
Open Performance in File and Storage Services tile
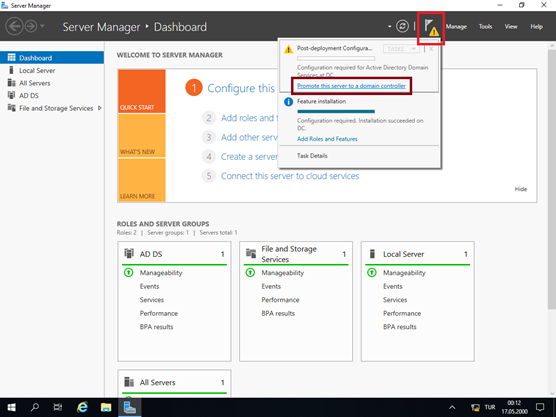280,300
